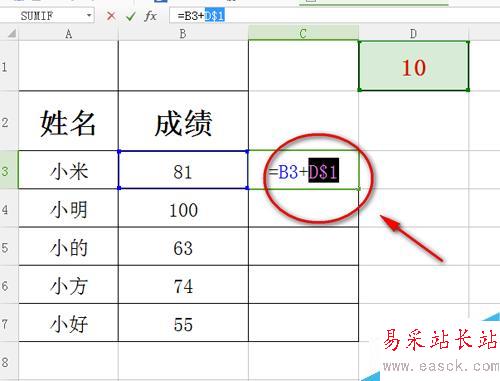Click cell with score 55
The width and height of the screenshot is (500, 381).
point(183,323)
